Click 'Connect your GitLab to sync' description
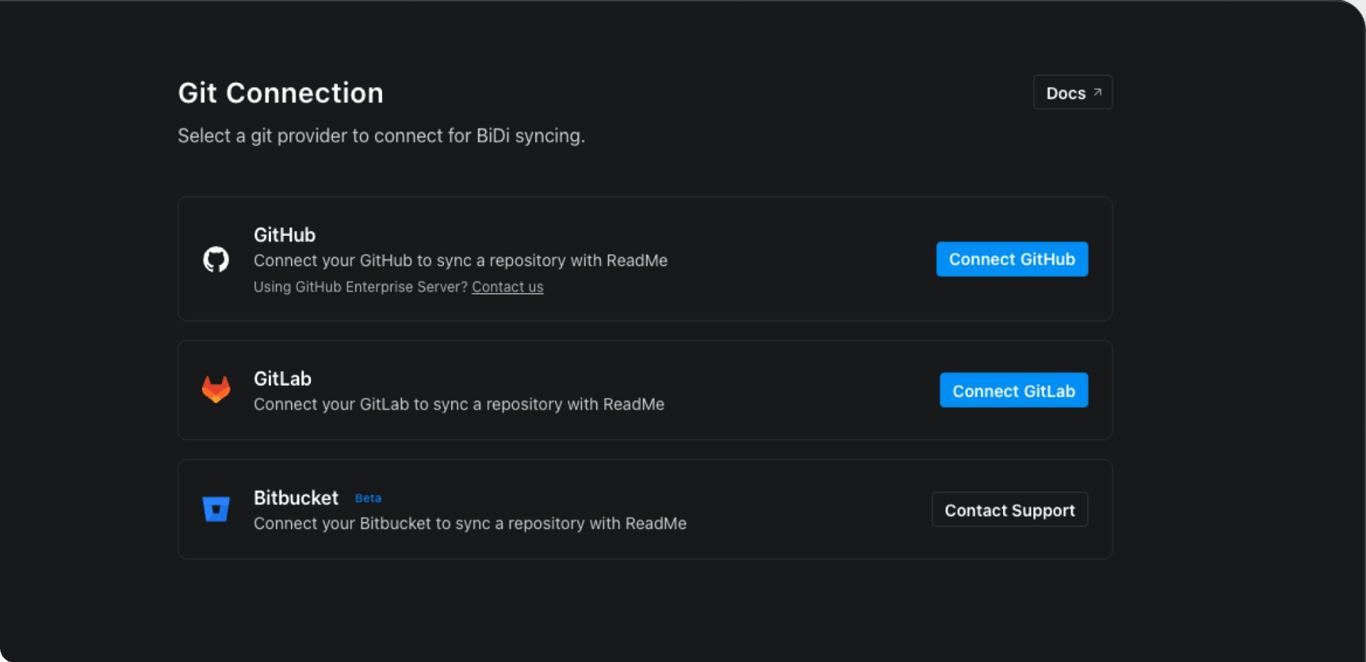This screenshot has width=1366, height=662. tap(459, 405)
